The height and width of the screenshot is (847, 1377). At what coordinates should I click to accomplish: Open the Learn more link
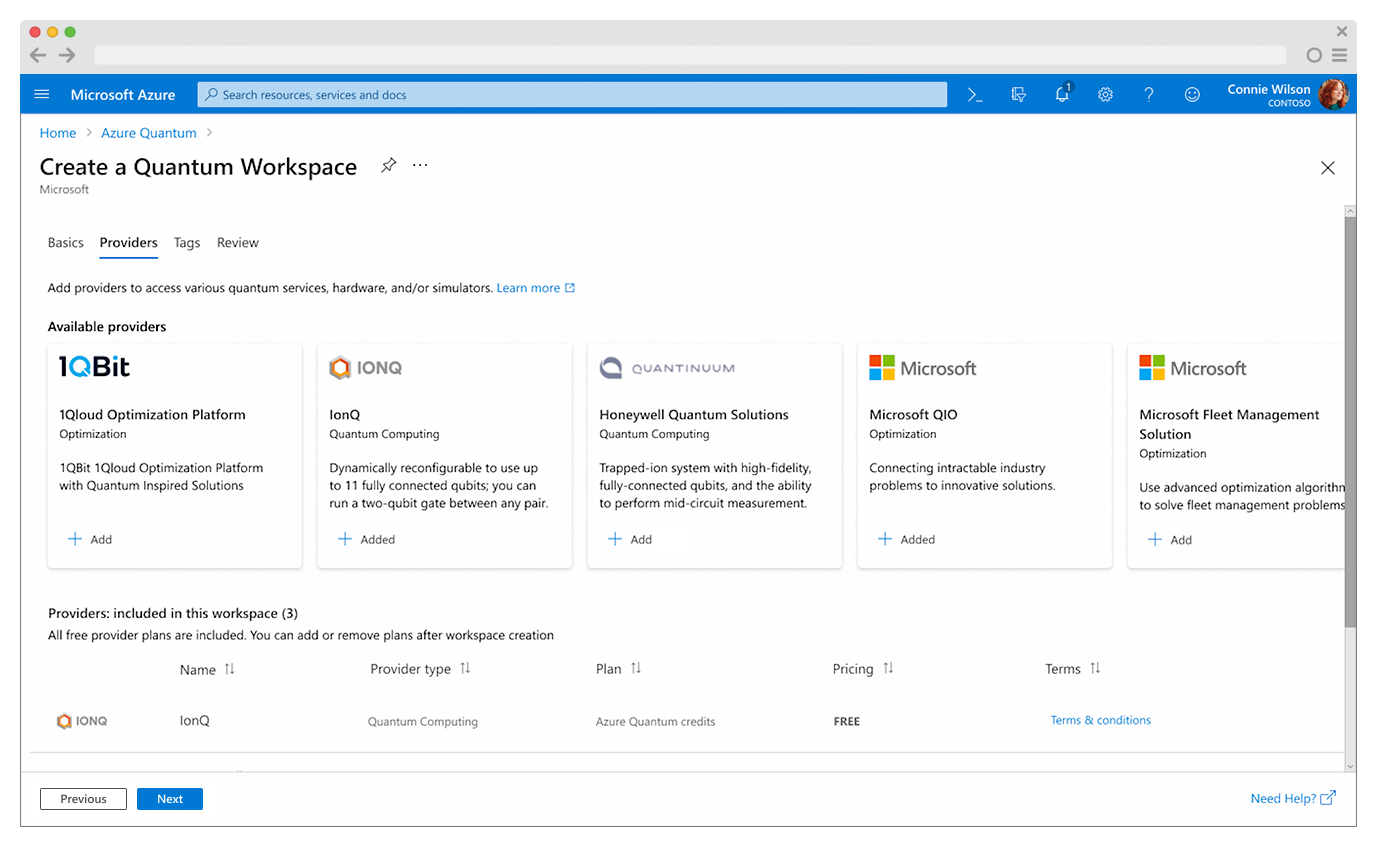(536, 287)
